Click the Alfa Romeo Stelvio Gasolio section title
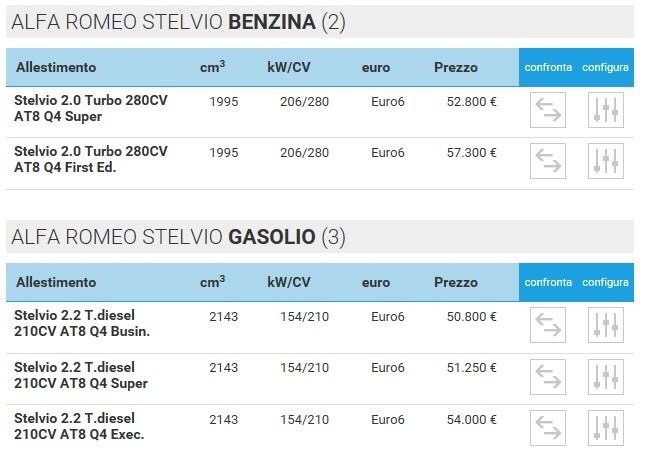The width and height of the screenshot is (647, 455). click(178, 237)
